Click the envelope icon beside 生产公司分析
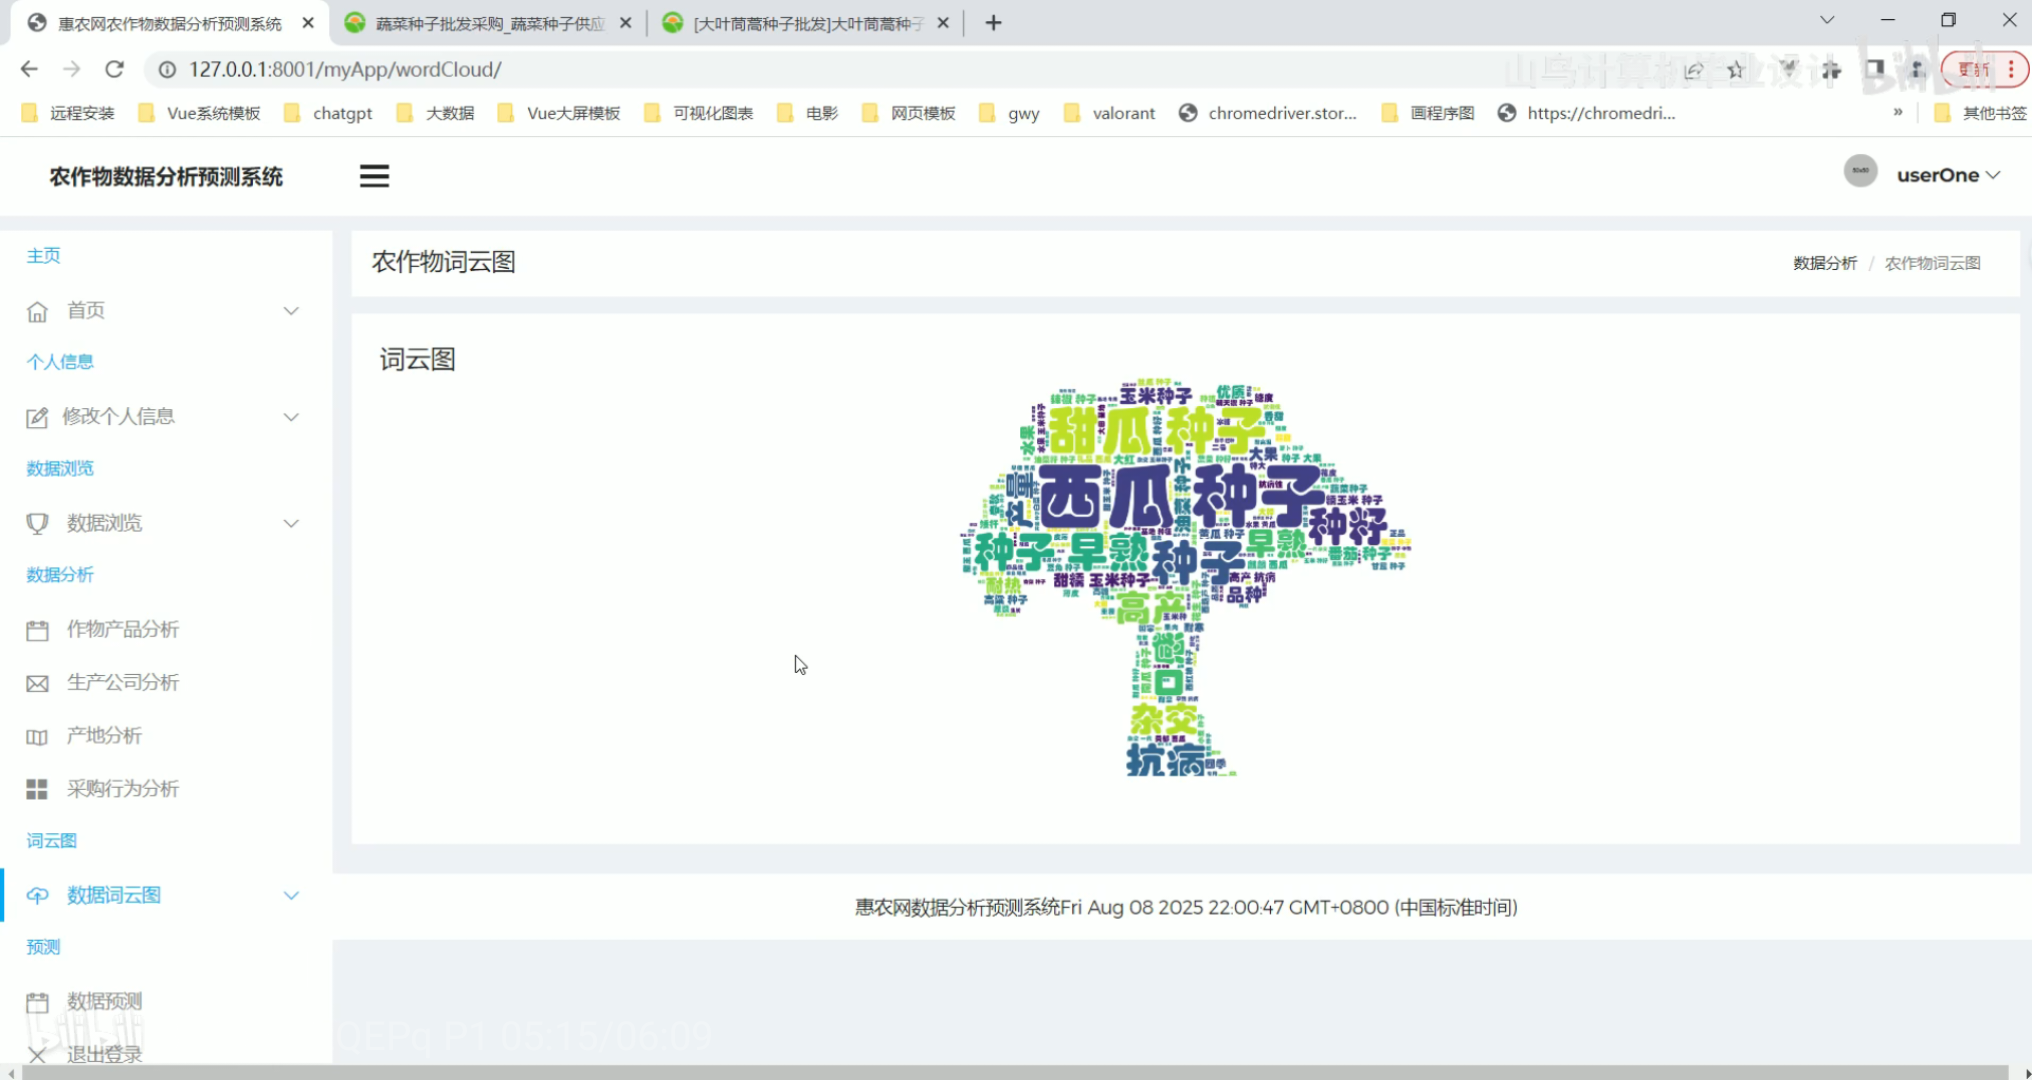Screen dimensions: 2032x1080 pyautogui.click(x=37, y=684)
